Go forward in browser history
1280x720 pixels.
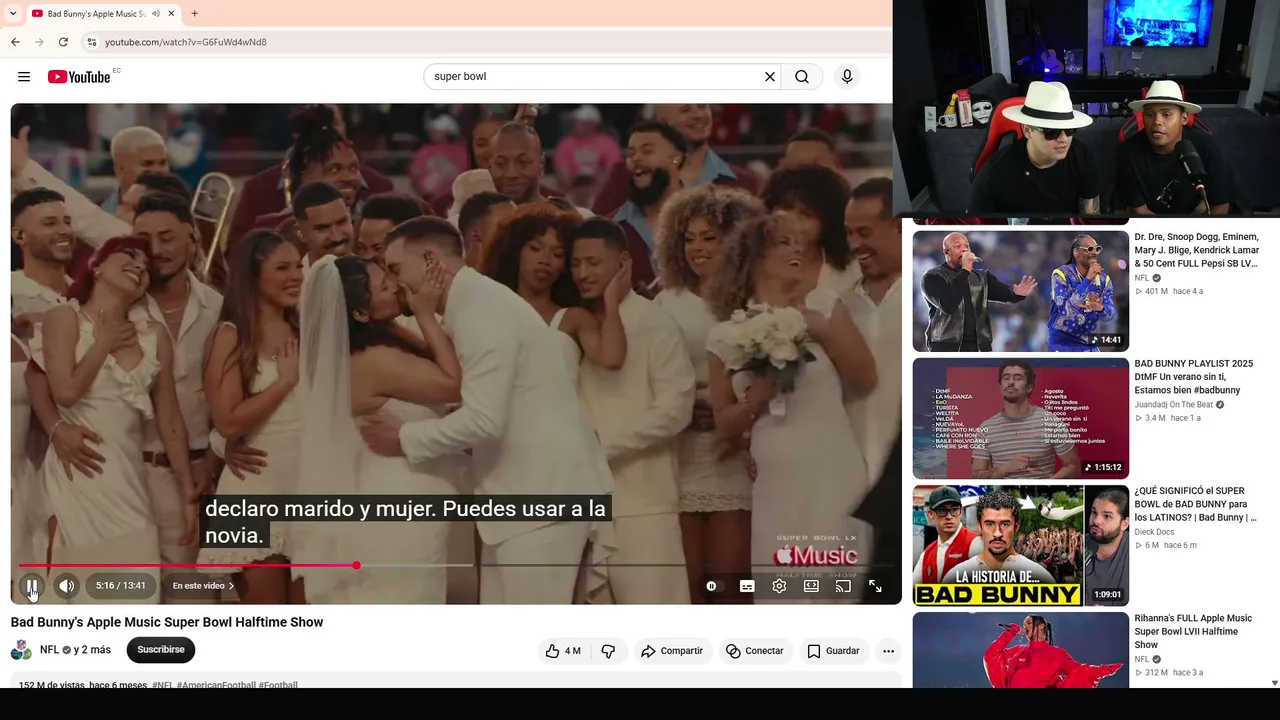(39, 42)
